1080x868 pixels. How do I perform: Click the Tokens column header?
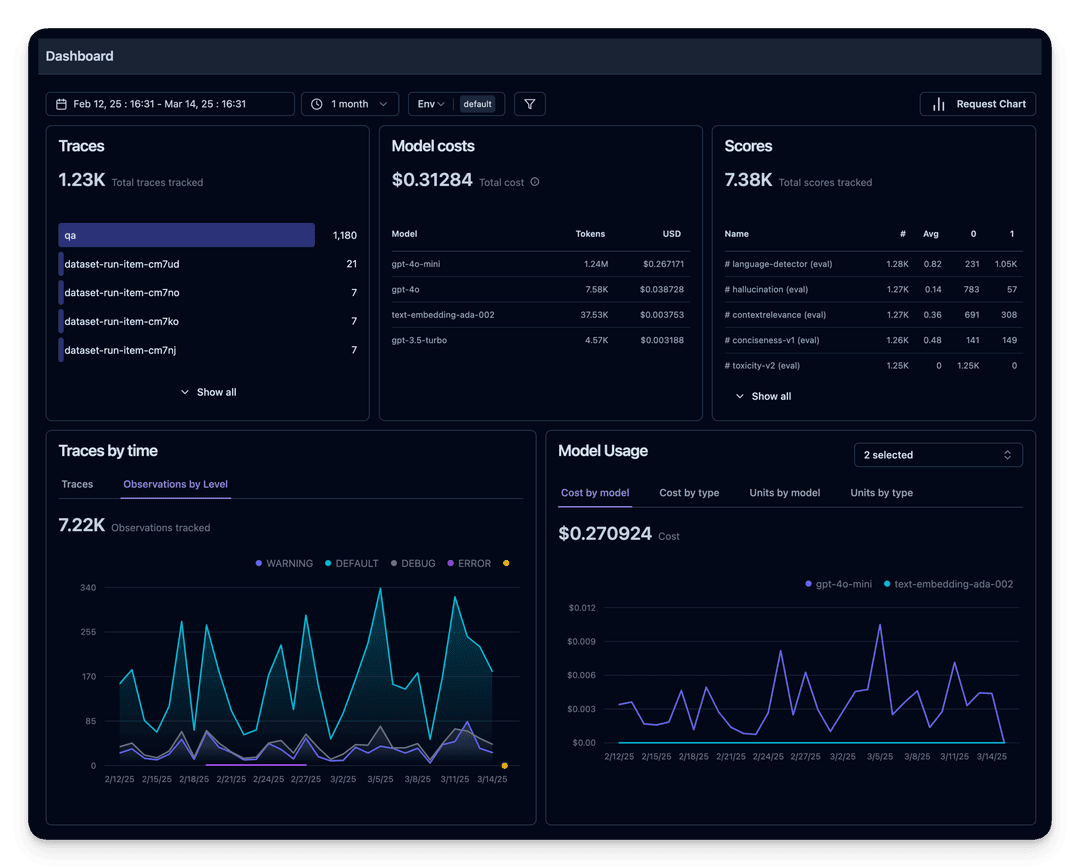pos(590,234)
